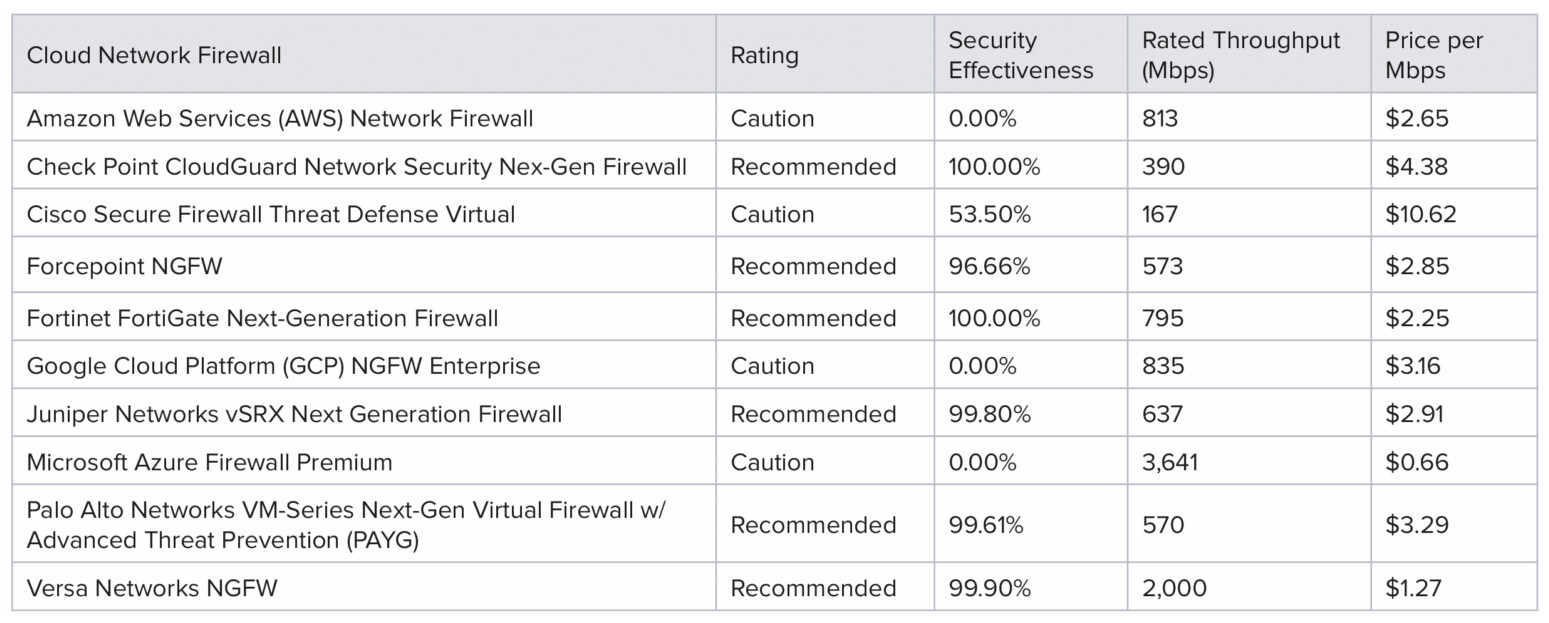Select the Amazon Web Services Network Firewall cell
Viewport: 1549px width, 623px height.
point(280,118)
